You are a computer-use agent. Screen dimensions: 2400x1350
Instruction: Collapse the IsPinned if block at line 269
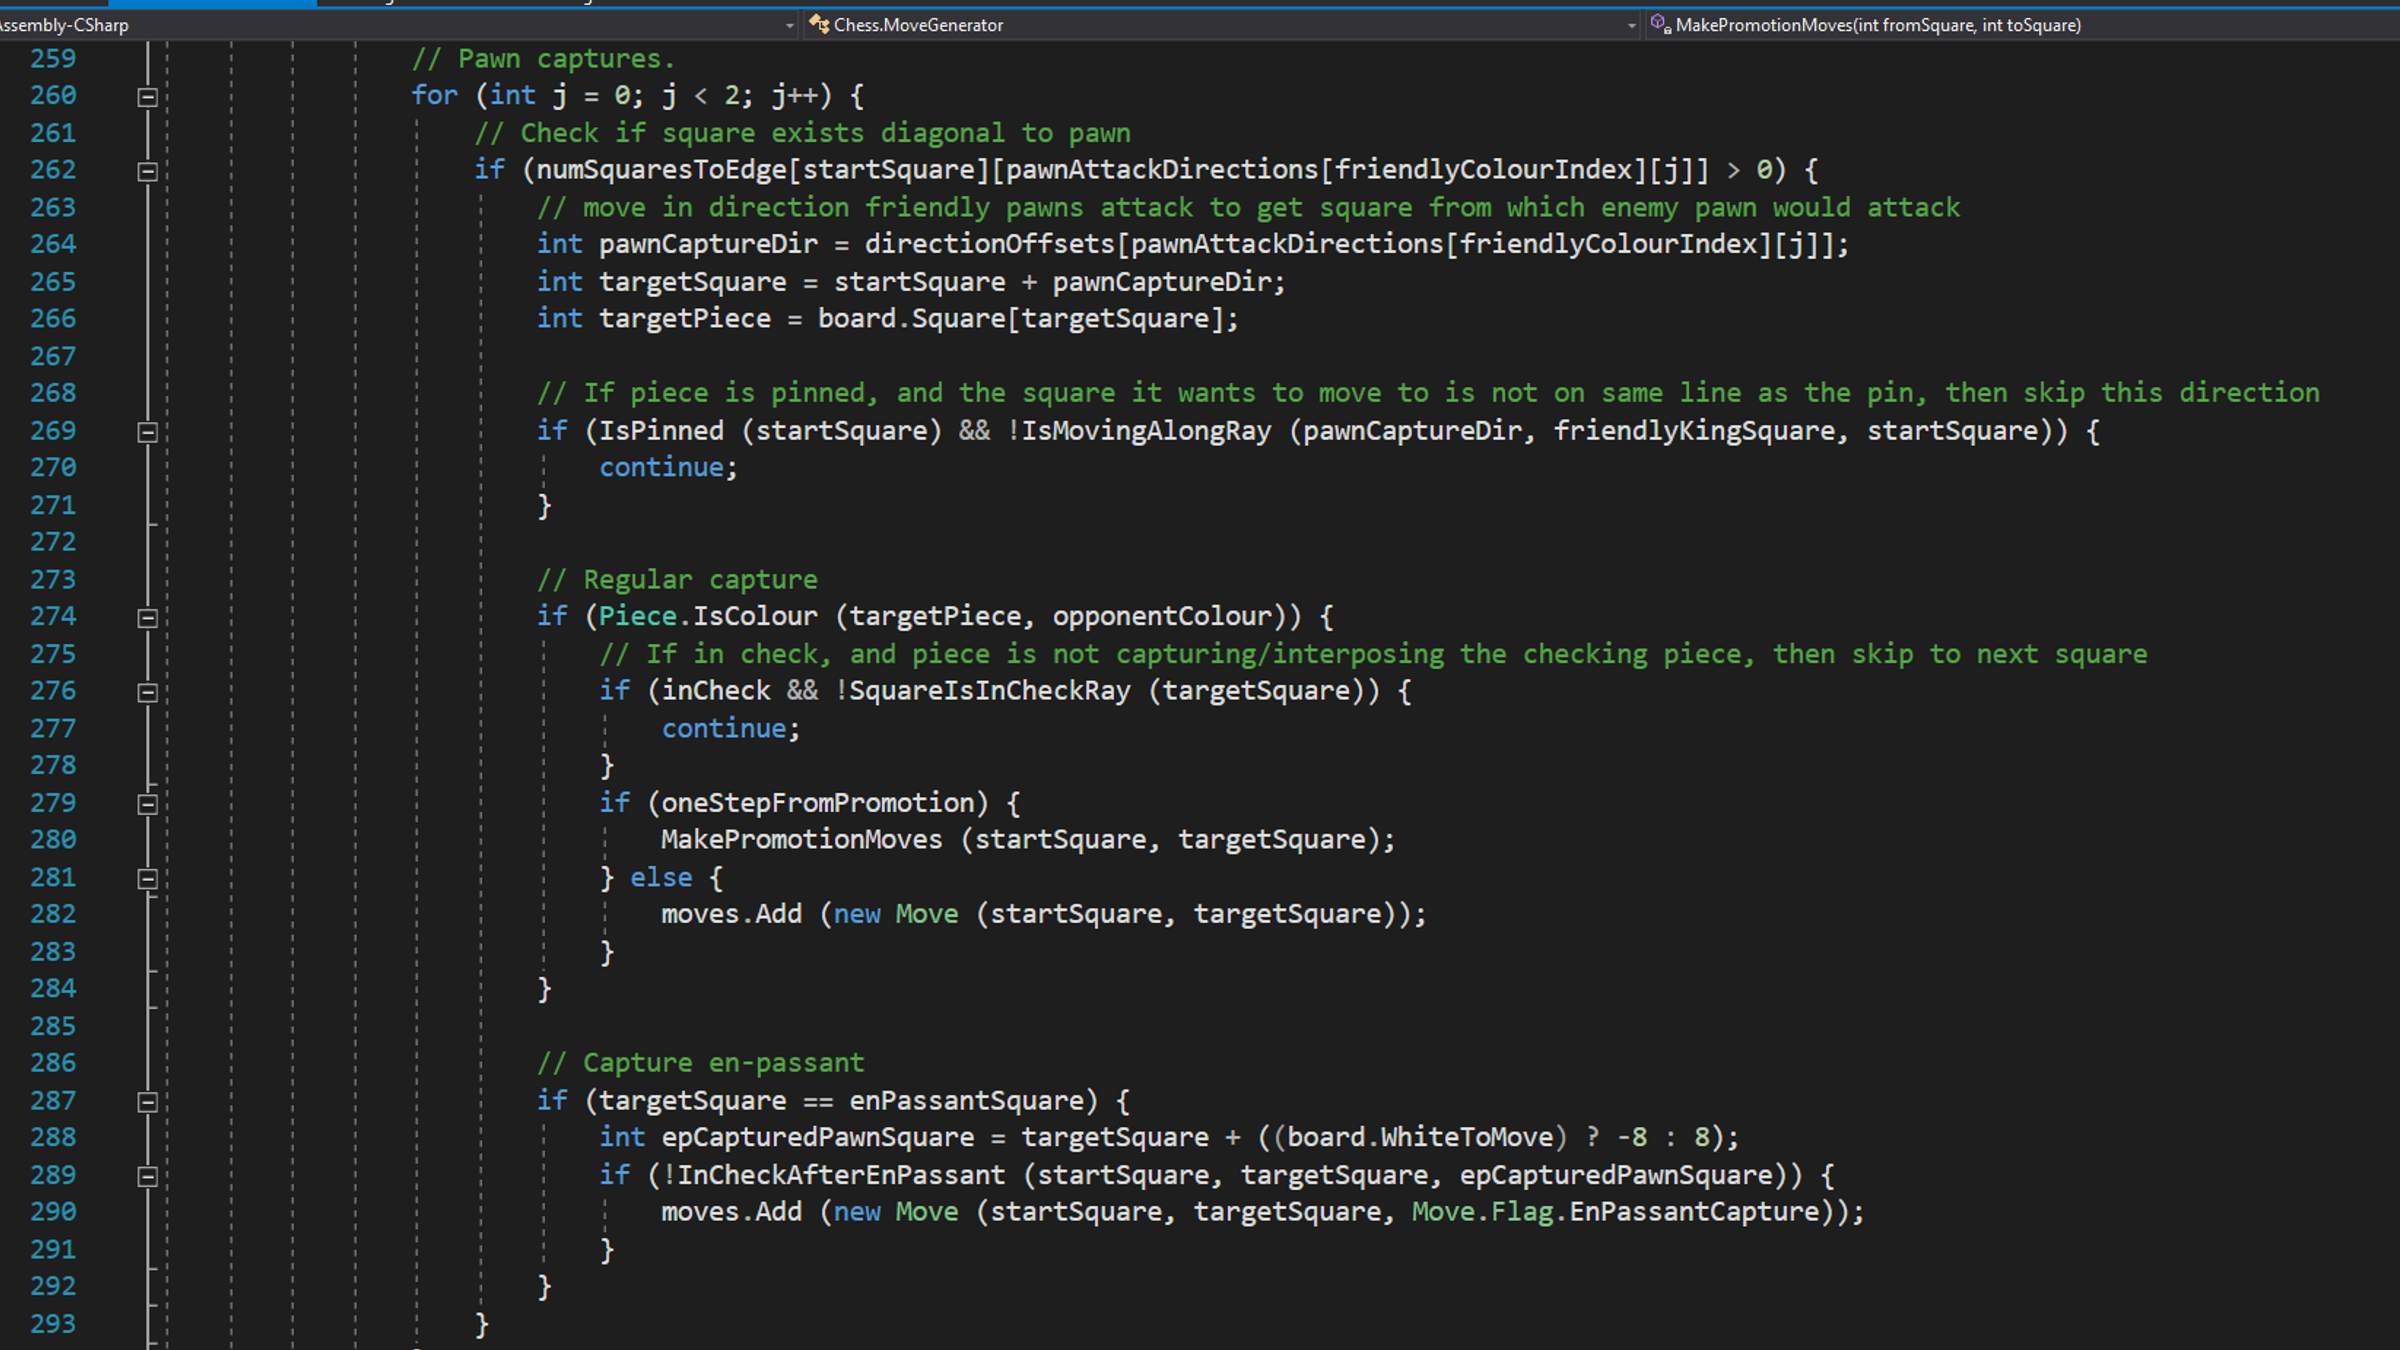147,432
